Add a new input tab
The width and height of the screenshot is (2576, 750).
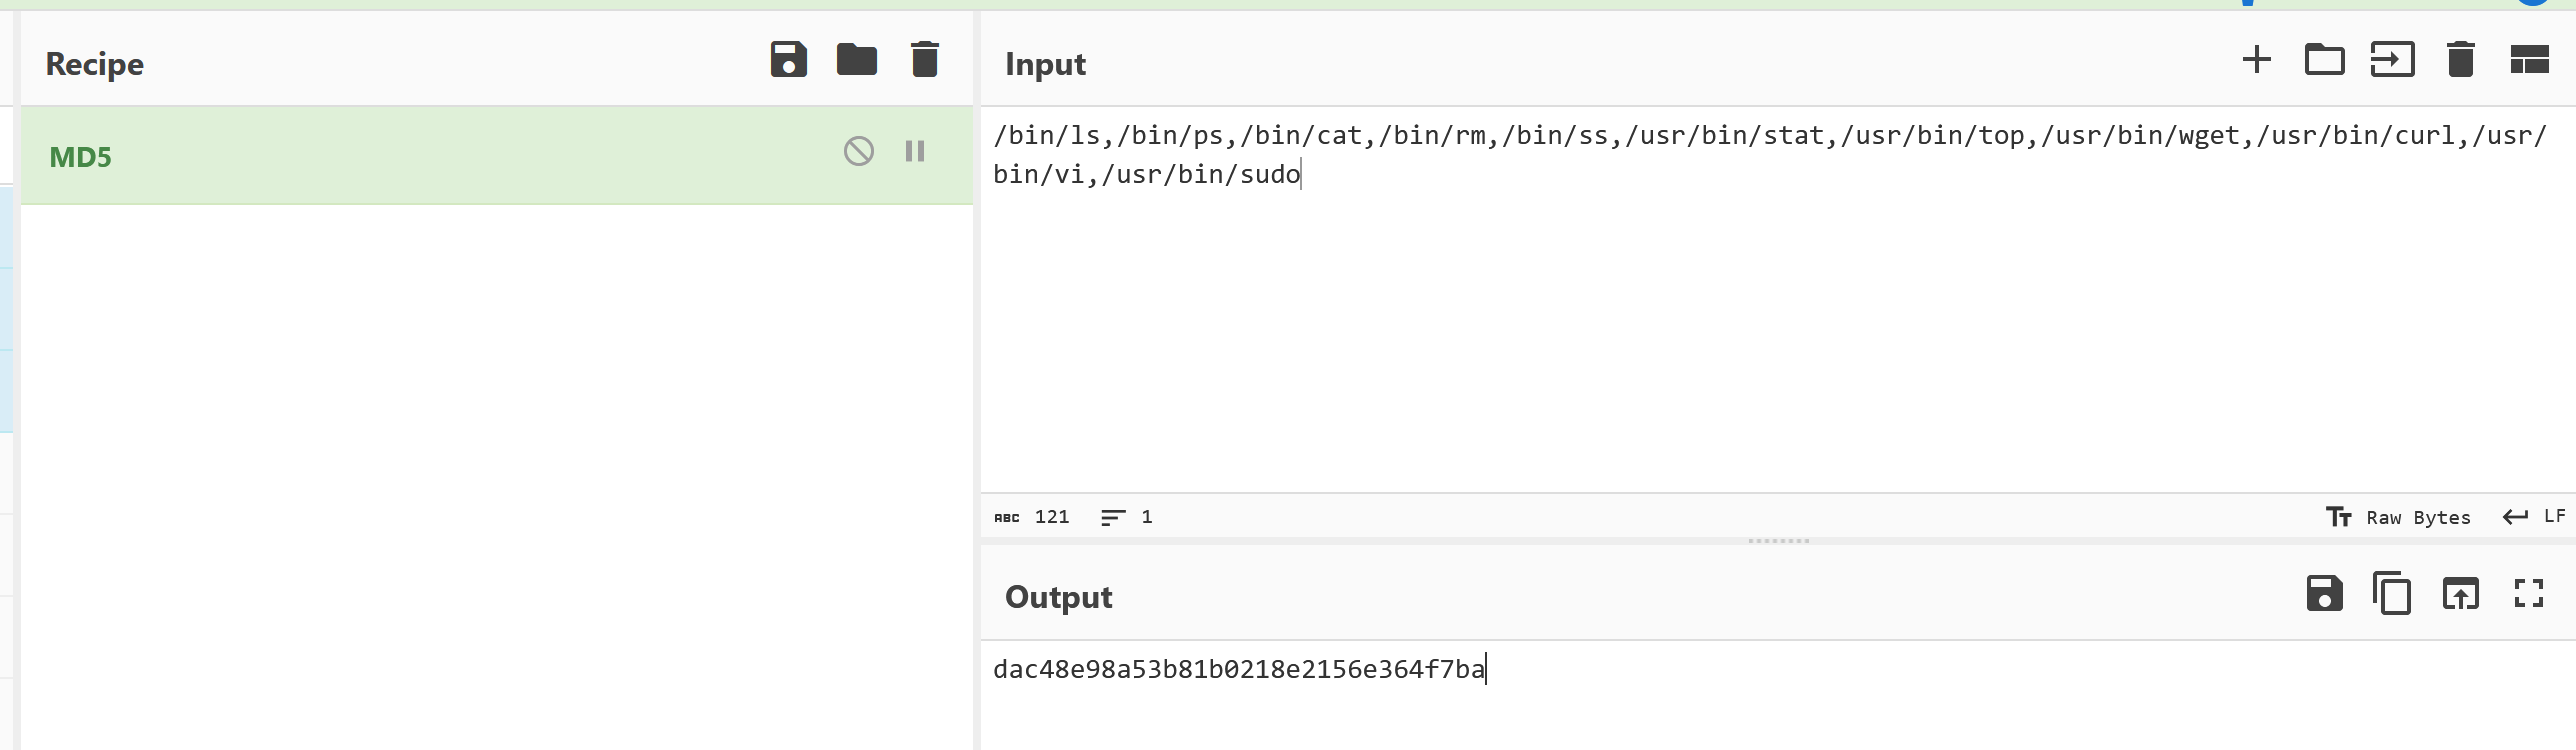(x=2256, y=60)
